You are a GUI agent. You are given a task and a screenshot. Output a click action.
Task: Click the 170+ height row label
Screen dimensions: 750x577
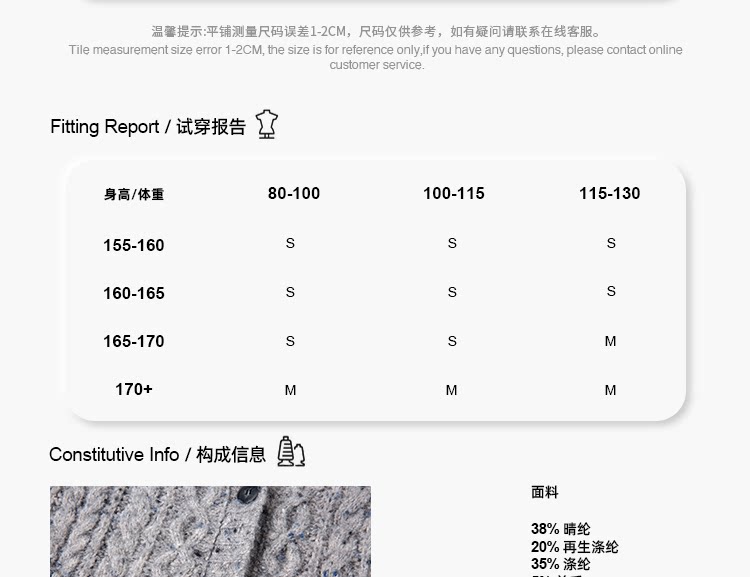133,389
